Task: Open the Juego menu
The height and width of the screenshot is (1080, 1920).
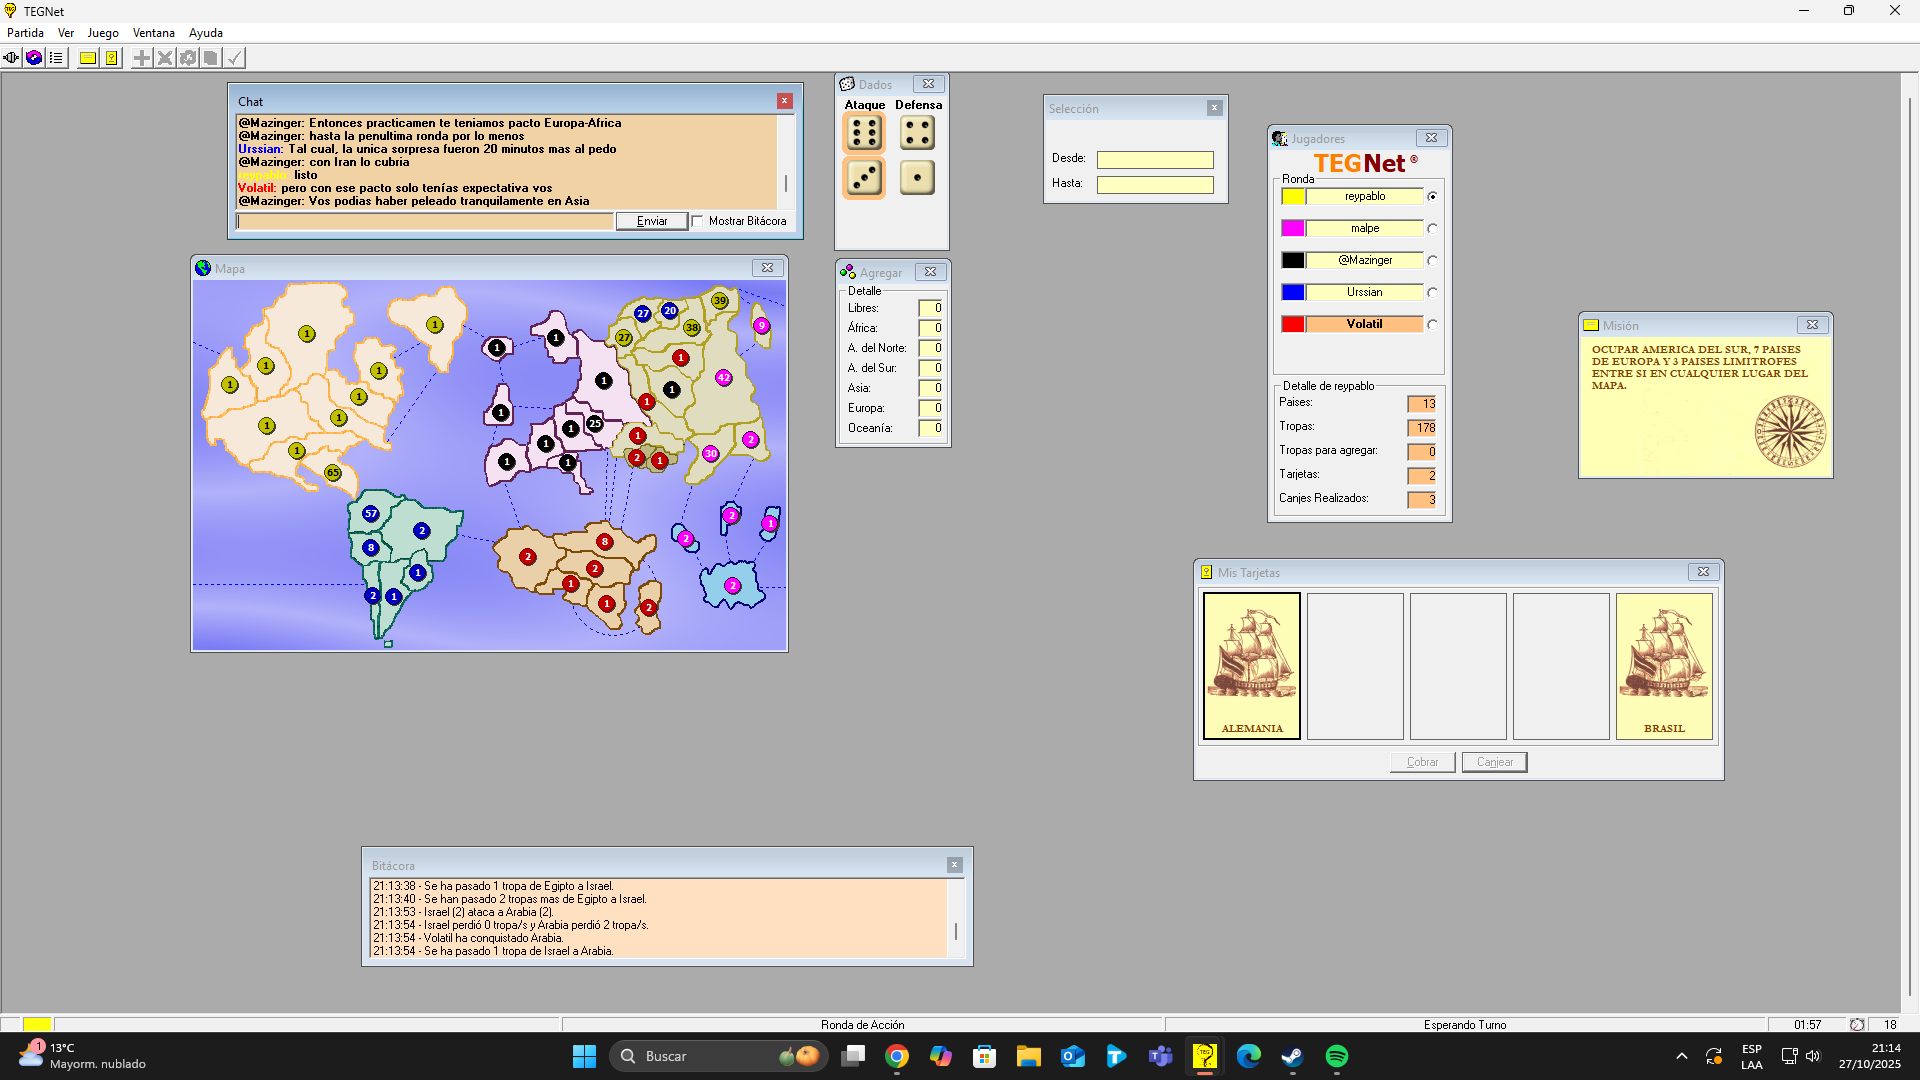Action: [102, 33]
